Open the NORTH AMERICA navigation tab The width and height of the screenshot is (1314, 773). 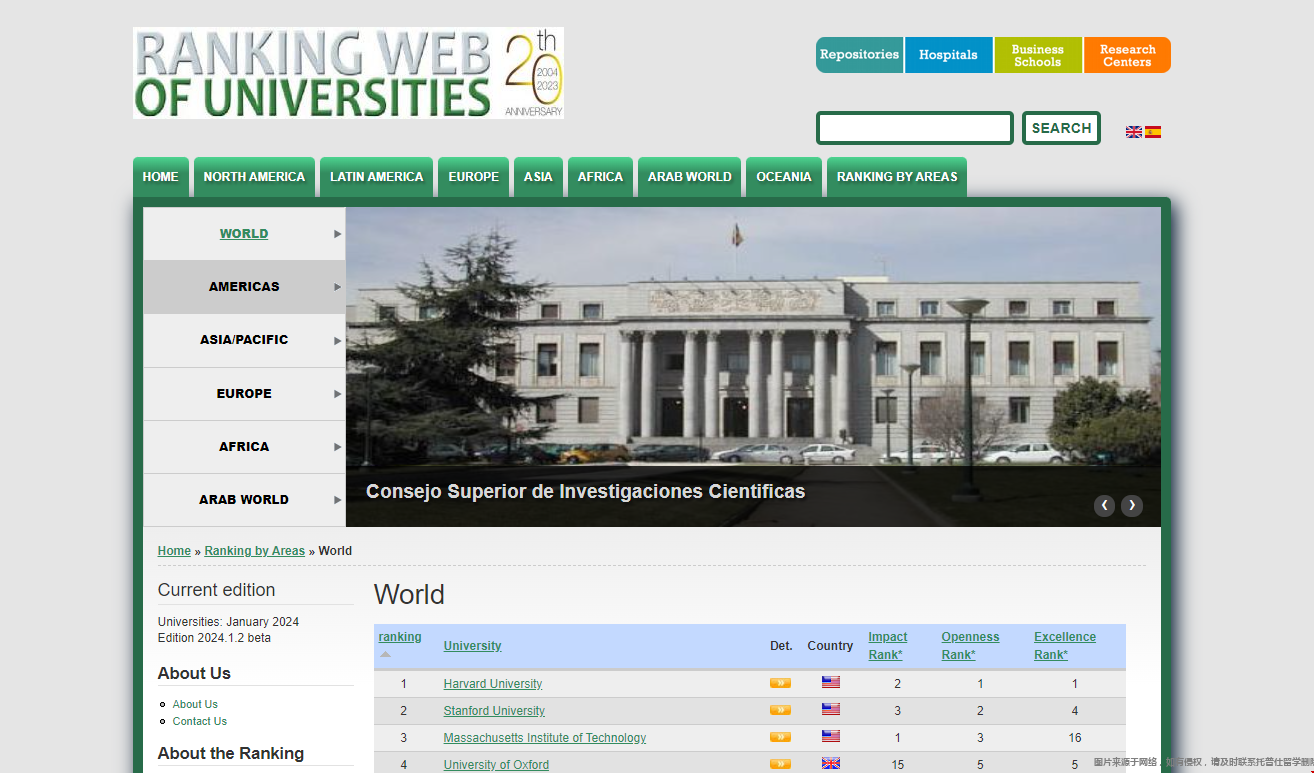(x=254, y=177)
